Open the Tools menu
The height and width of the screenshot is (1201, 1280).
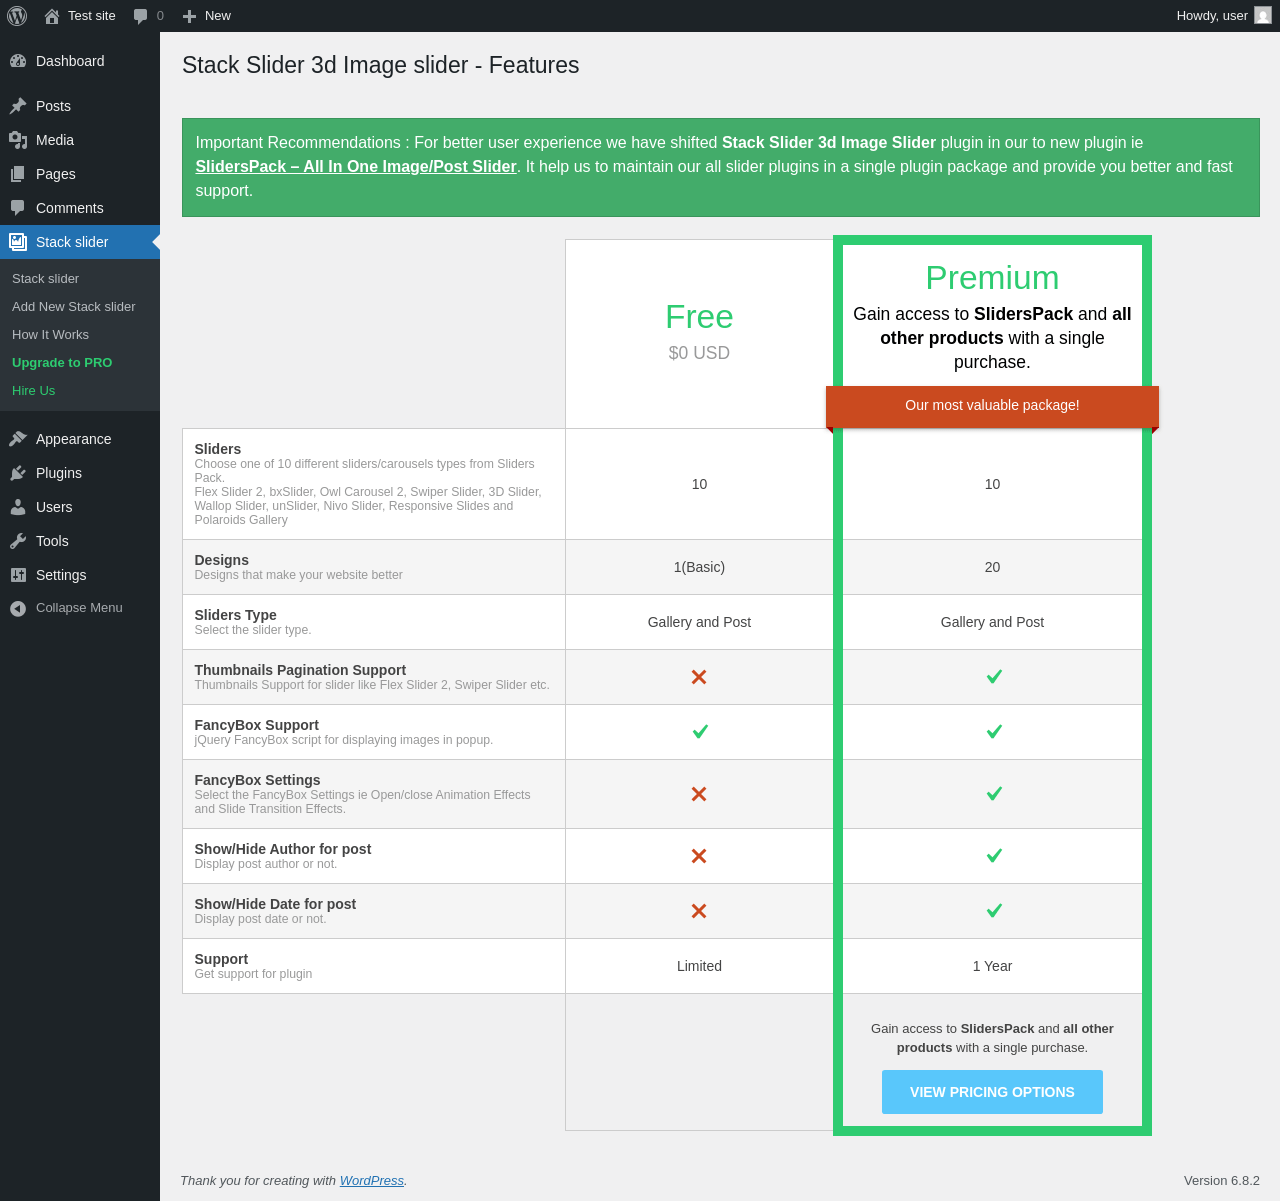[80, 541]
